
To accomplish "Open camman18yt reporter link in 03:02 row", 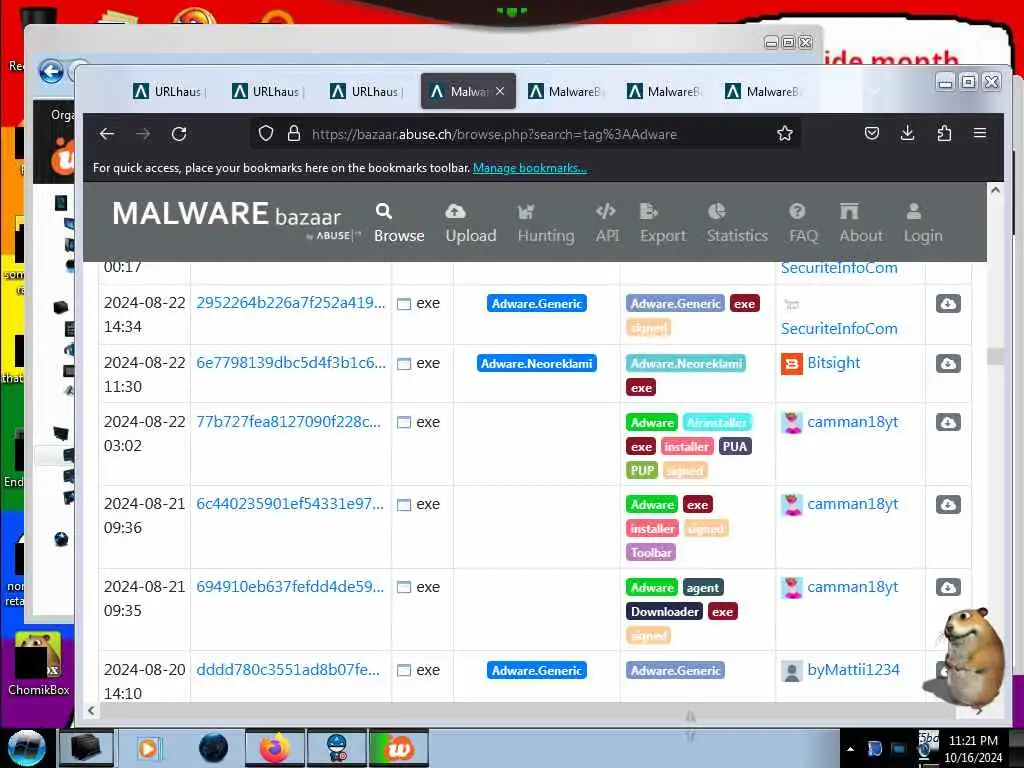I will pyautogui.click(x=852, y=422).
